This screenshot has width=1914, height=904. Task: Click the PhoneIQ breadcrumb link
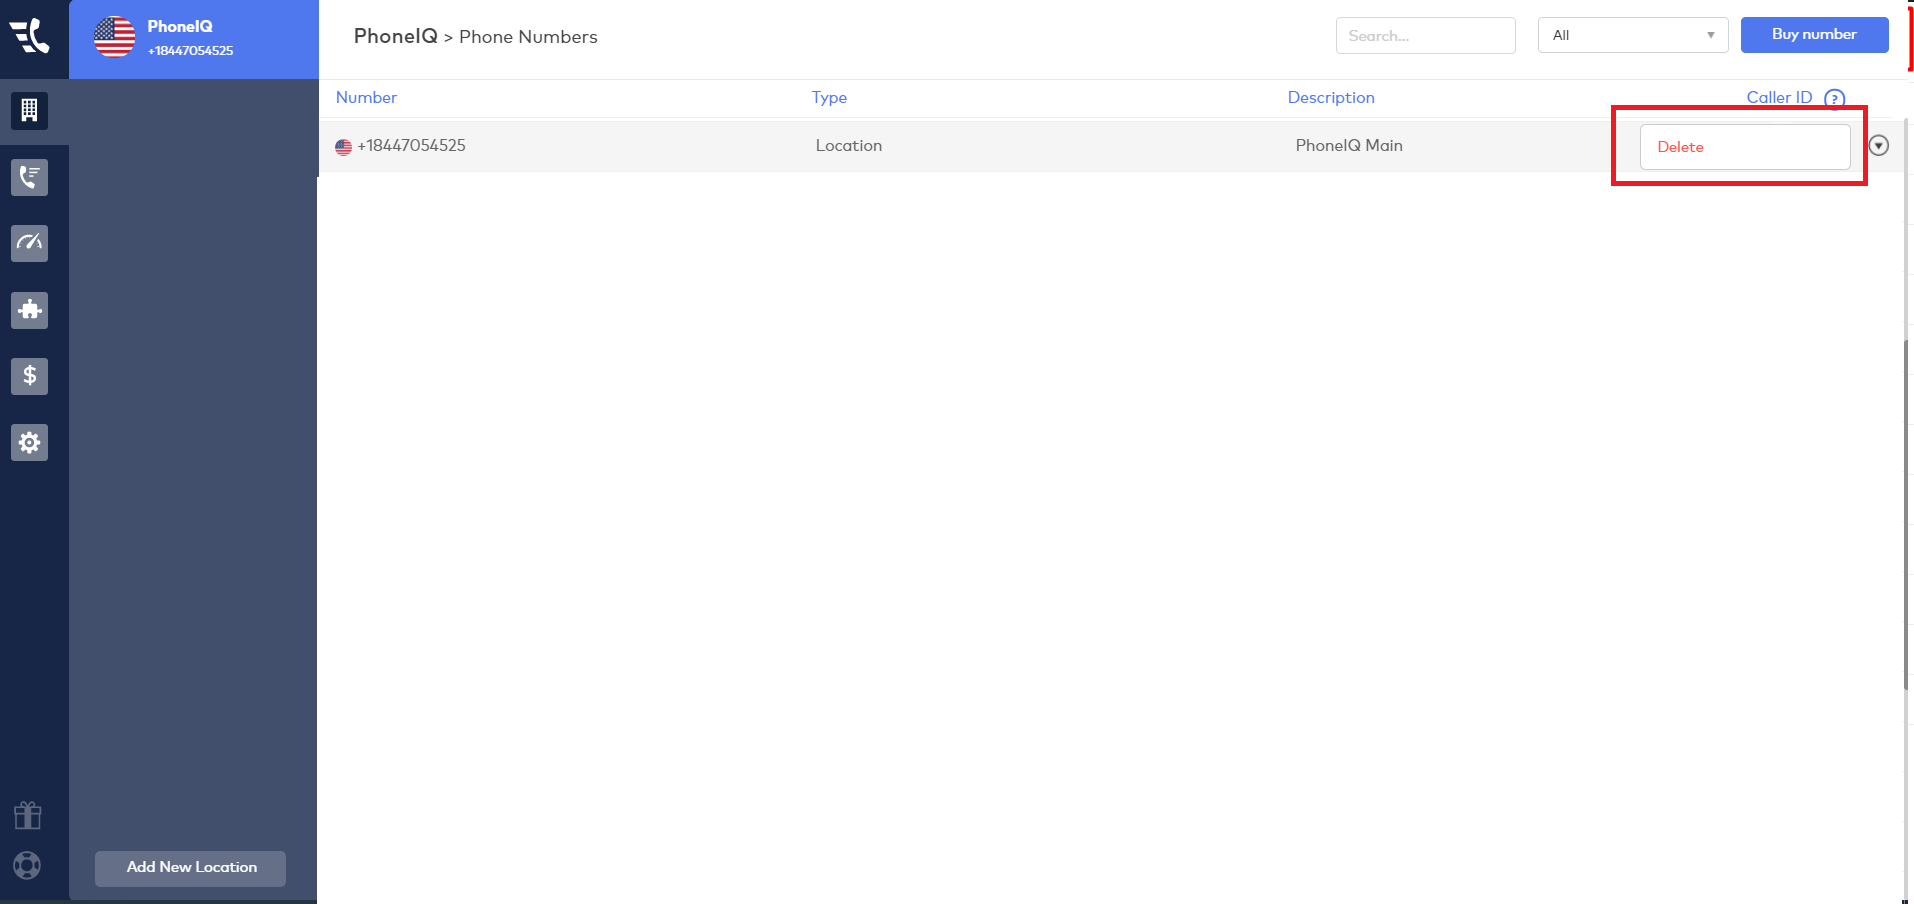(395, 36)
